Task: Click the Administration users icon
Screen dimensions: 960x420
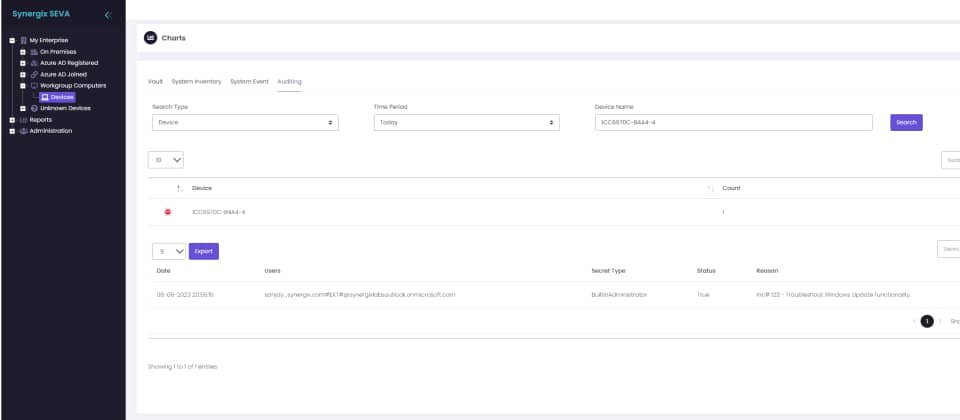Action: tap(23, 131)
